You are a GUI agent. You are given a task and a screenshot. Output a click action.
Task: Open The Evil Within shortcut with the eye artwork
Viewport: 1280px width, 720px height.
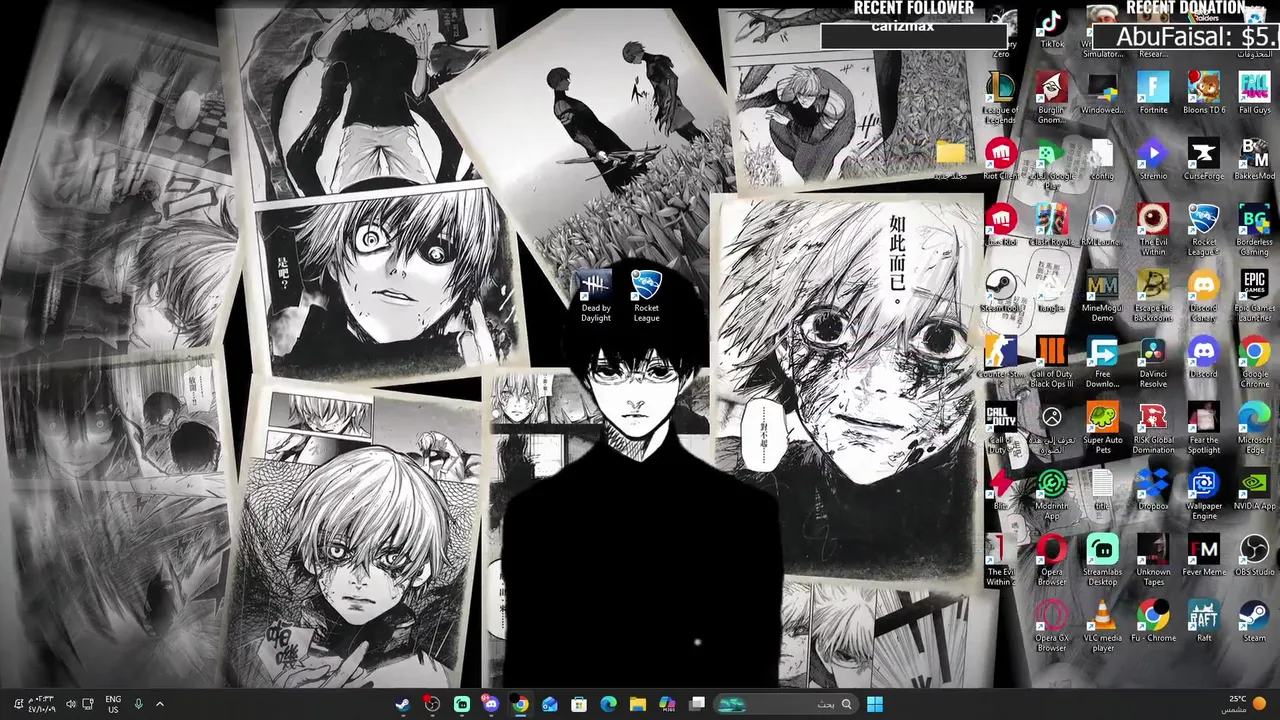[x=1153, y=229]
